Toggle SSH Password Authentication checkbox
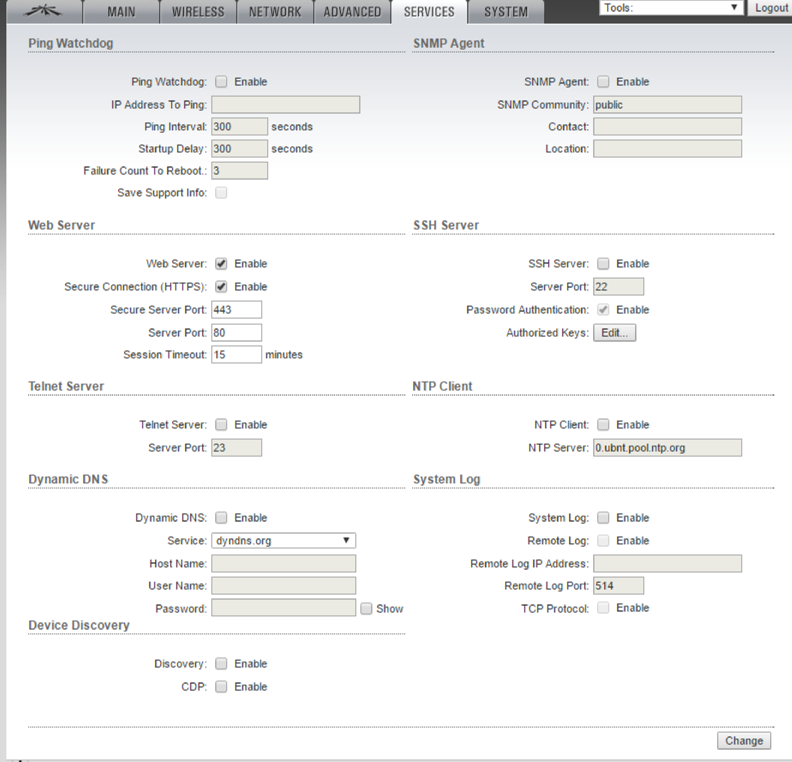This screenshot has height=762, width=792. (603, 310)
